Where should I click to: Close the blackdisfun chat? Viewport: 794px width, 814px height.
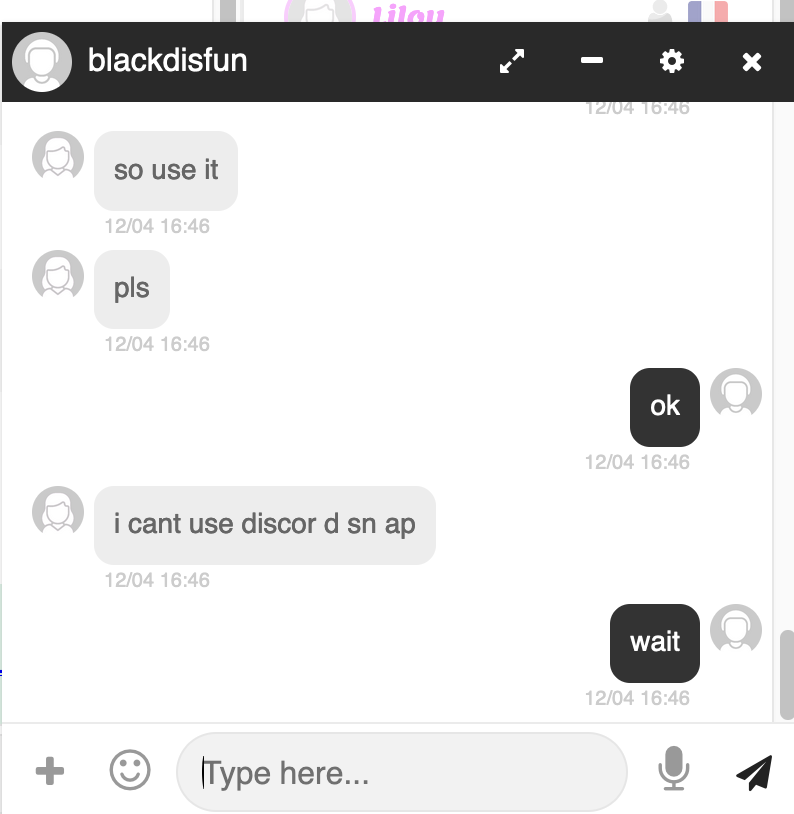click(x=751, y=62)
